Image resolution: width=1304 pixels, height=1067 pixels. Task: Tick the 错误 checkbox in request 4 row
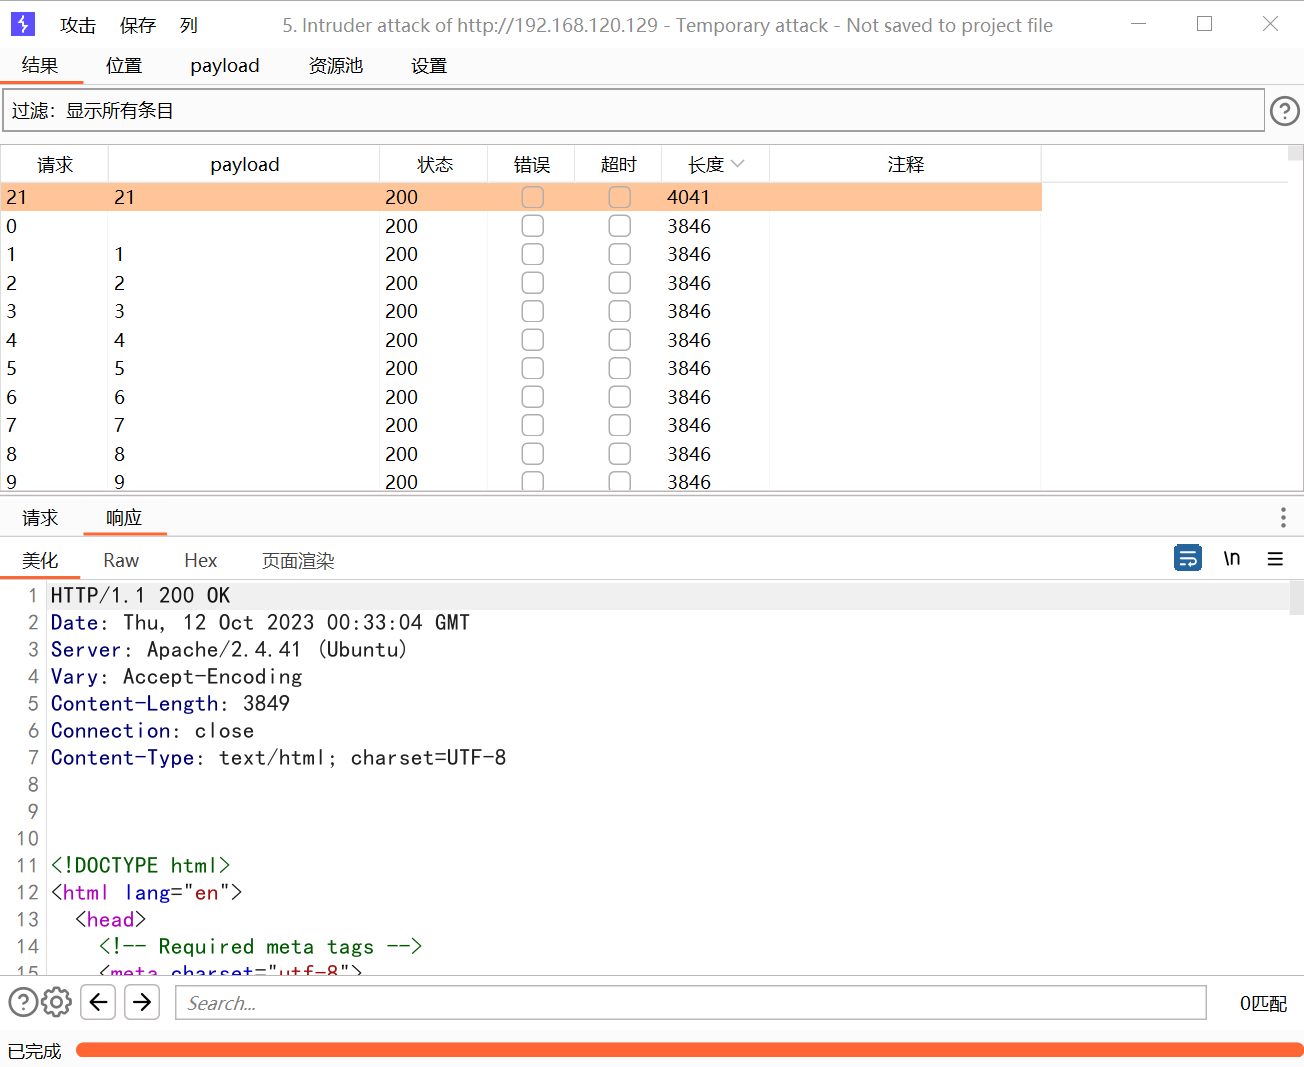point(533,340)
